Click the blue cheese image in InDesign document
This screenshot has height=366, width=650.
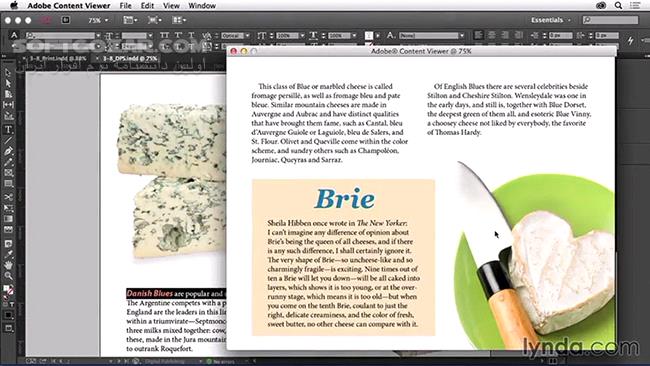coord(172,182)
